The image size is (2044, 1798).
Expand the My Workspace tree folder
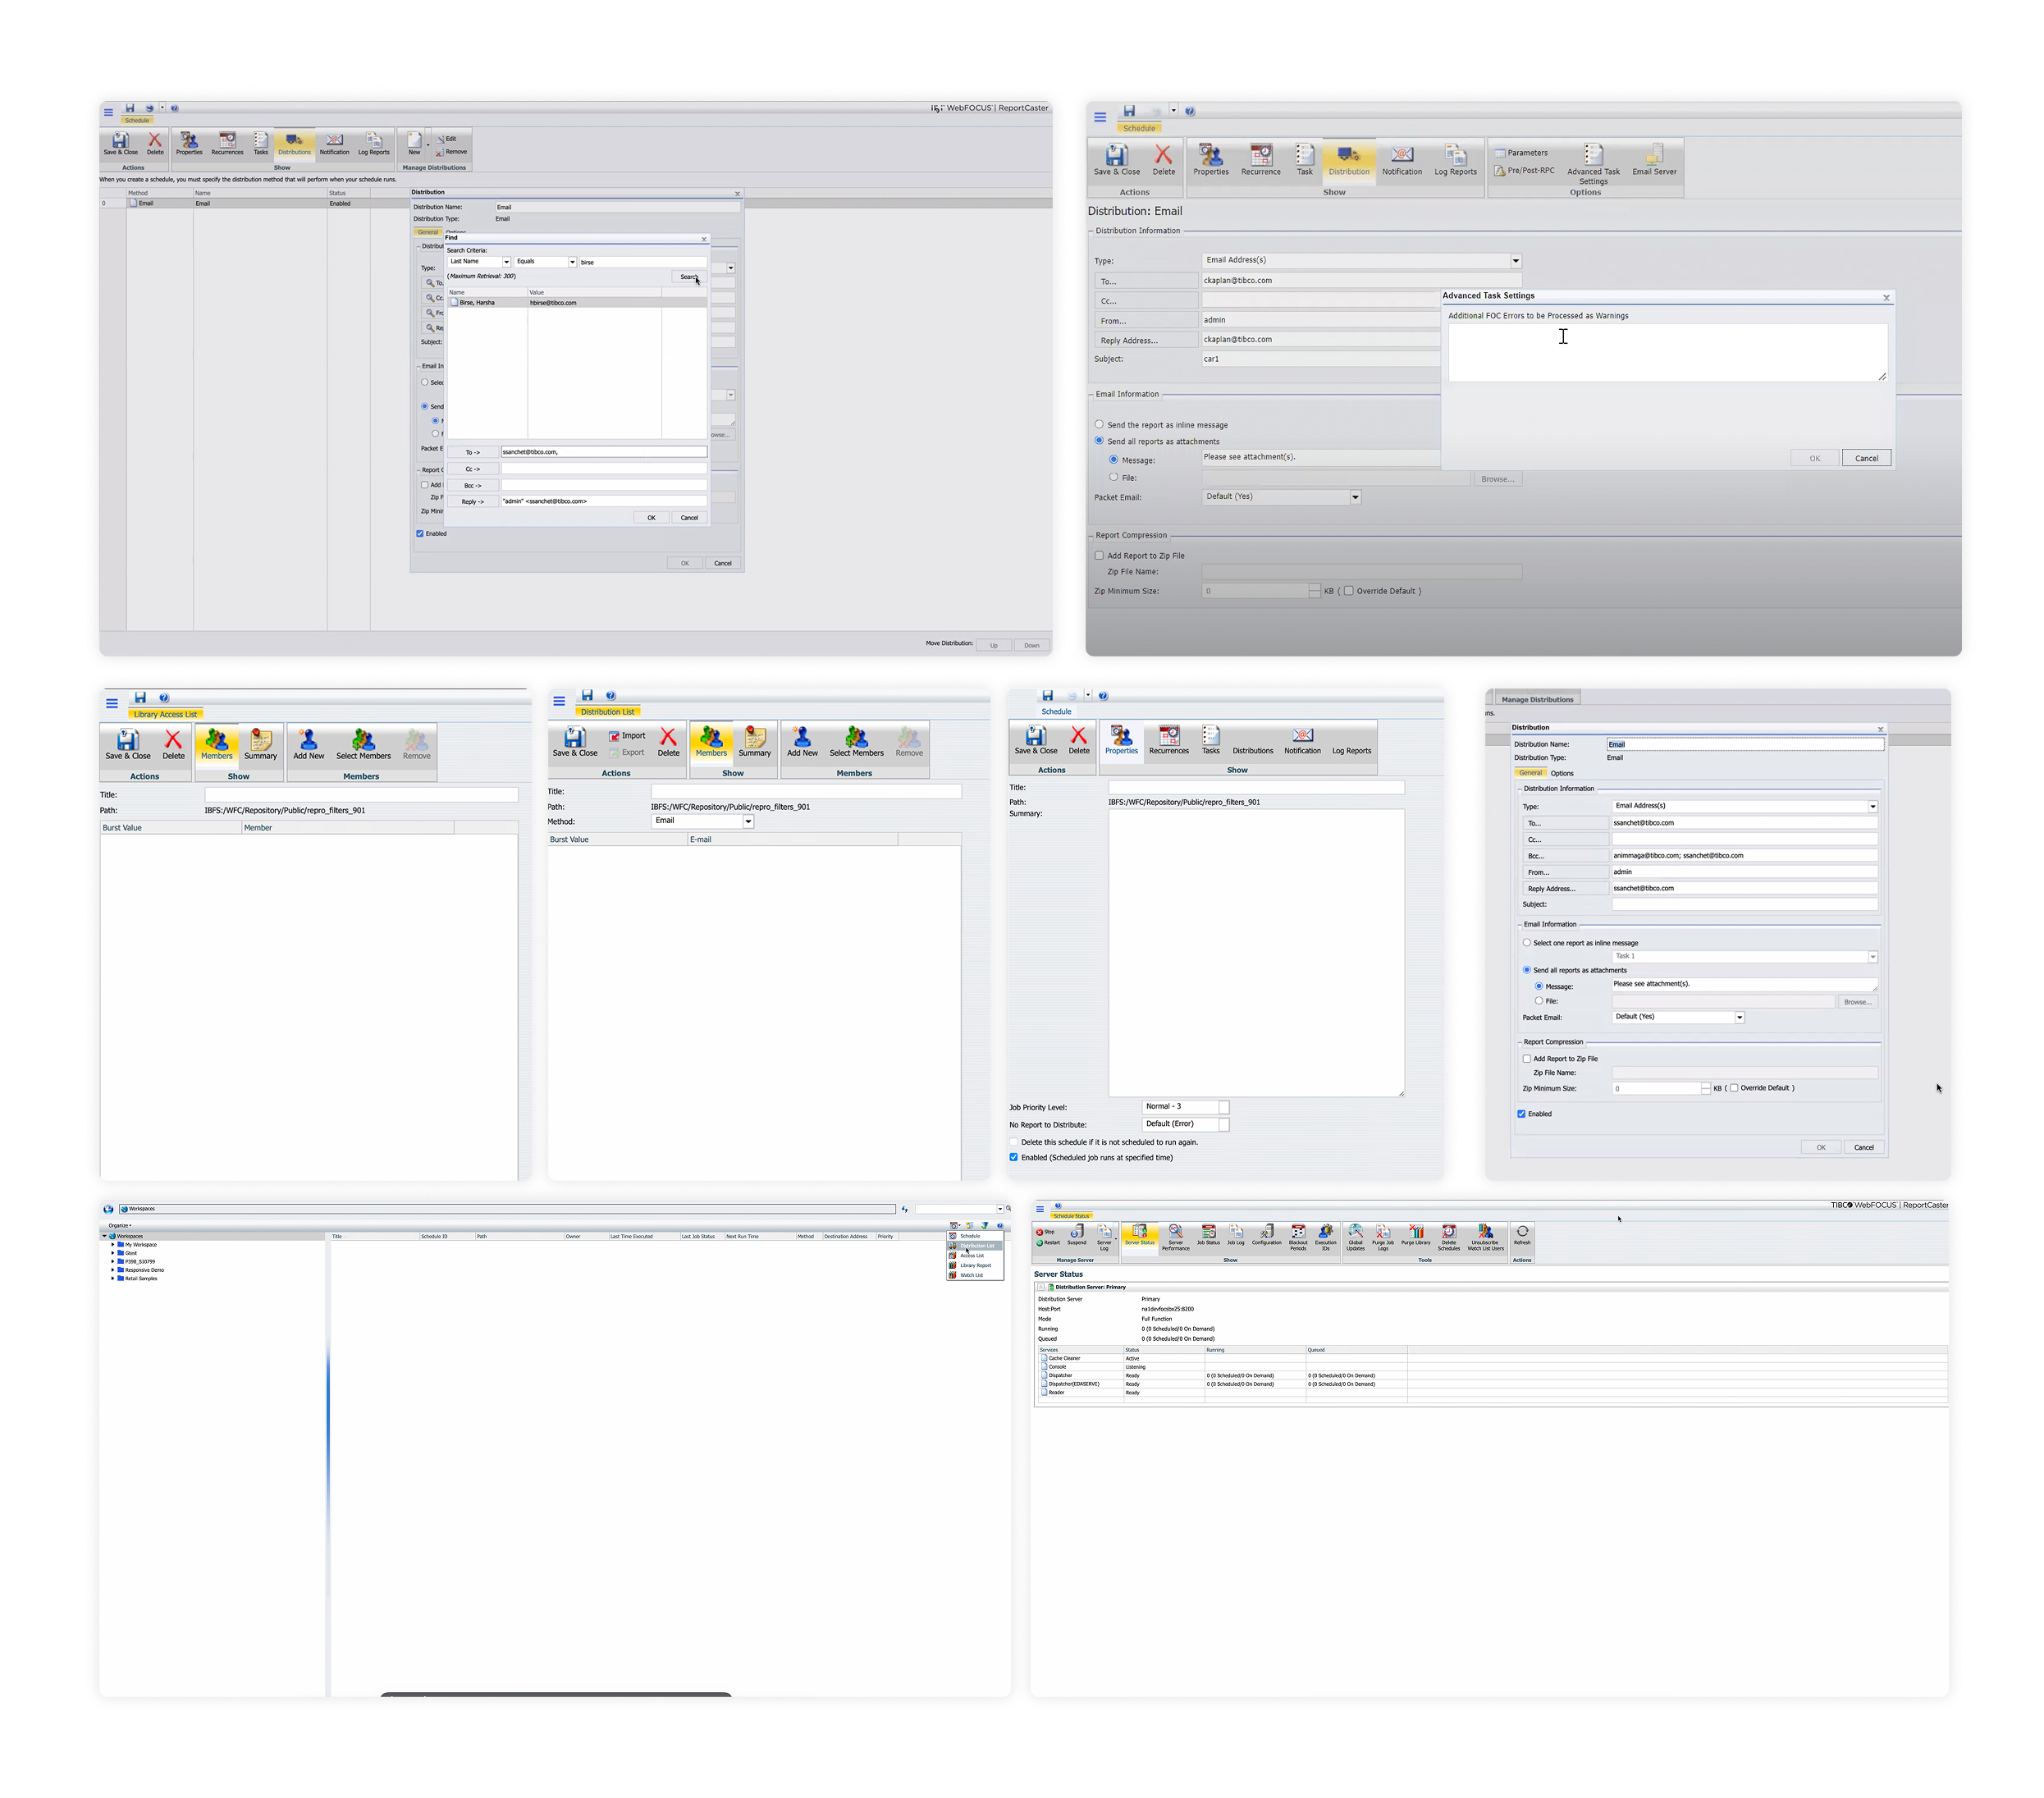click(113, 1245)
